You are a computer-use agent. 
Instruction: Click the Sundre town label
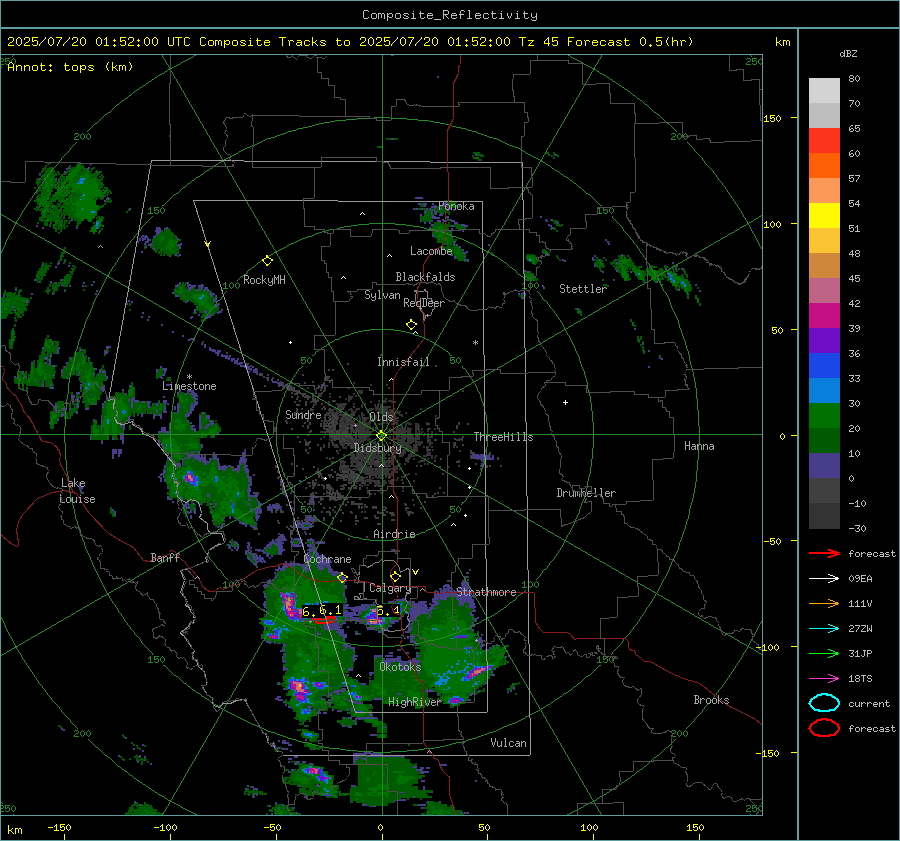(303, 414)
